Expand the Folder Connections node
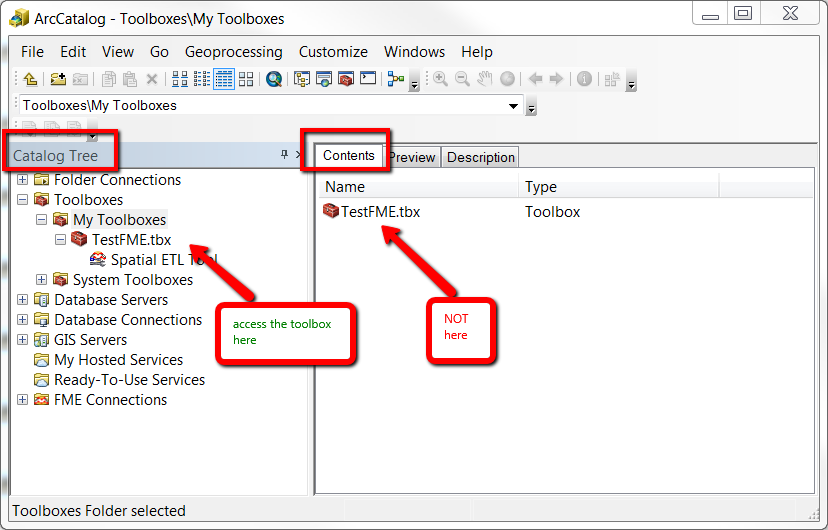The image size is (828, 530). [22, 179]
